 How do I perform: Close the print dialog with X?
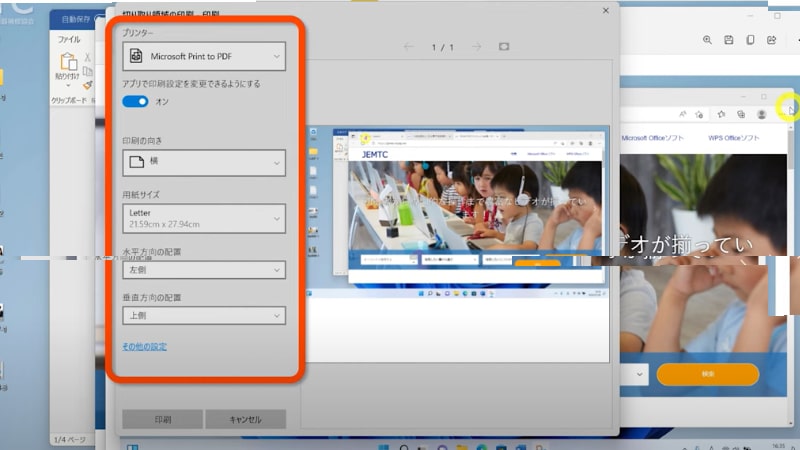(606, 10)
